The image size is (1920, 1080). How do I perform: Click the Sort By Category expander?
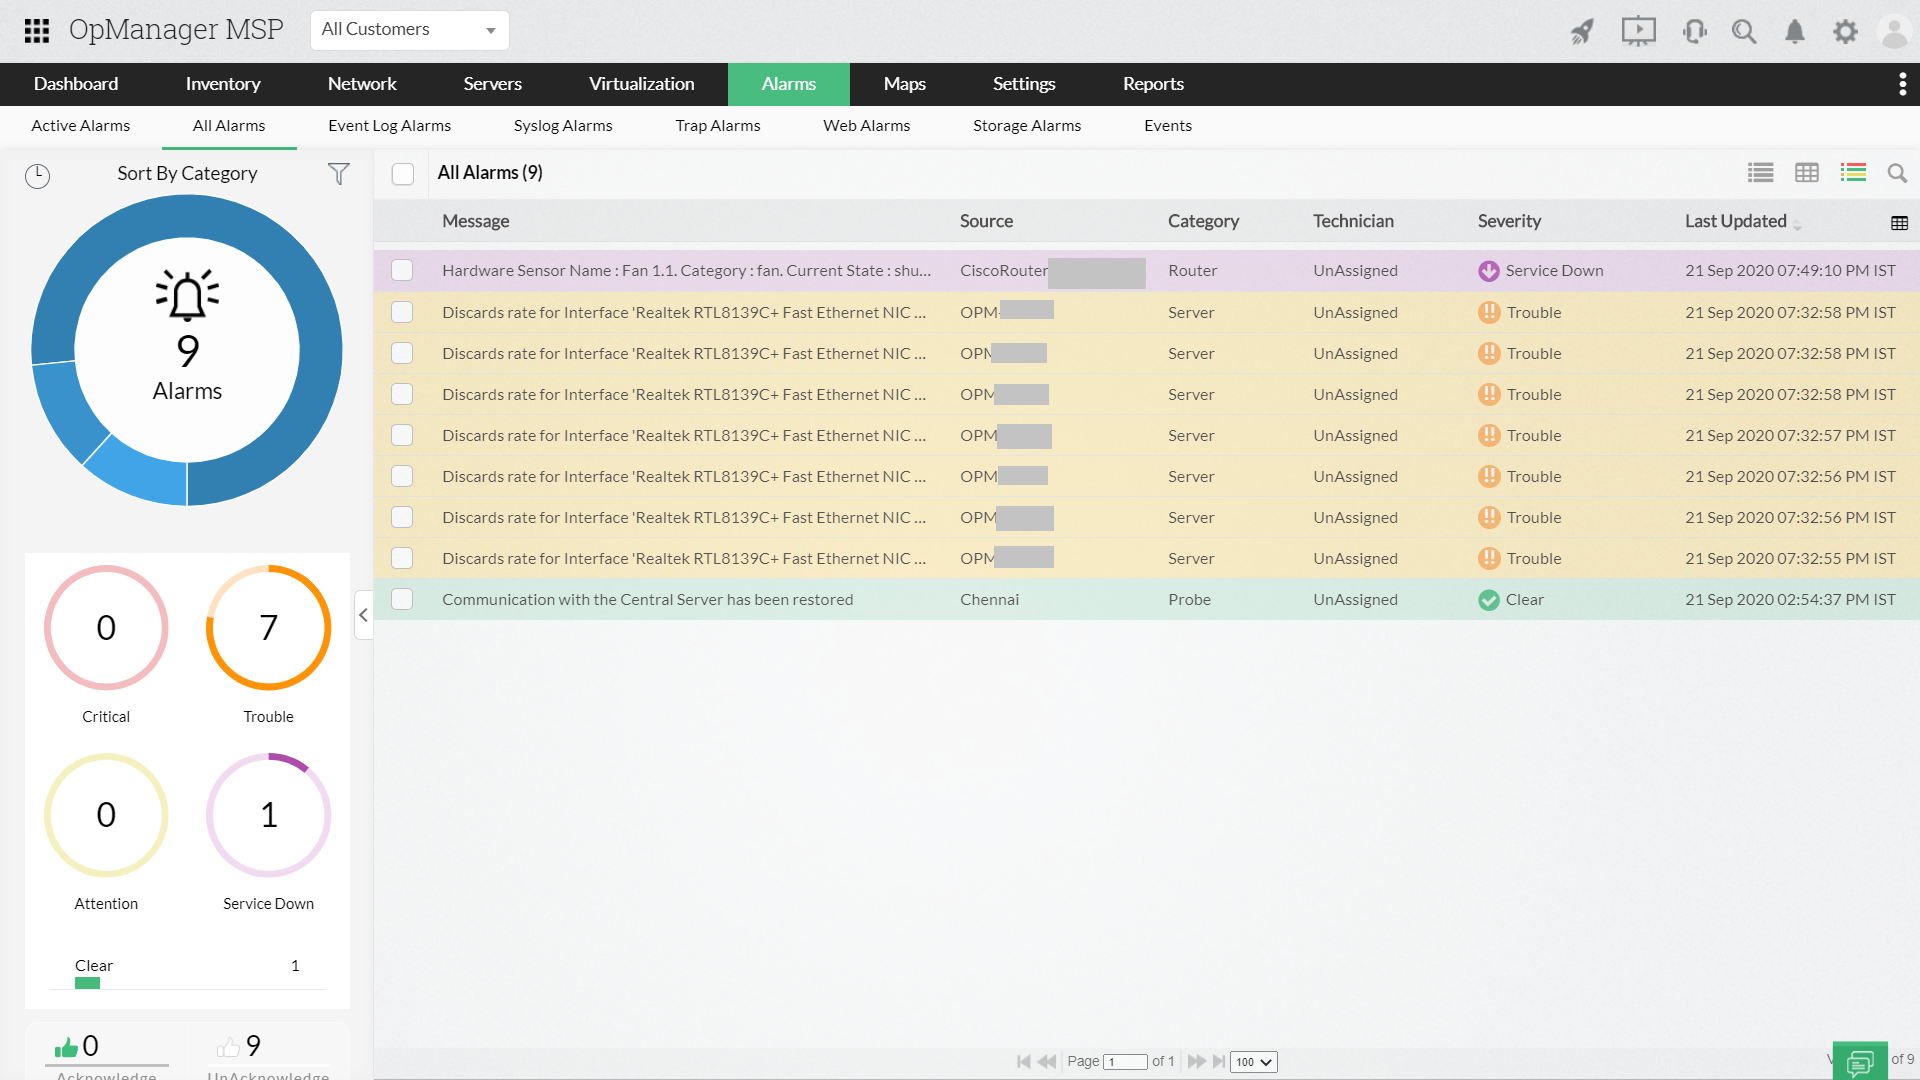click(186, 173)
